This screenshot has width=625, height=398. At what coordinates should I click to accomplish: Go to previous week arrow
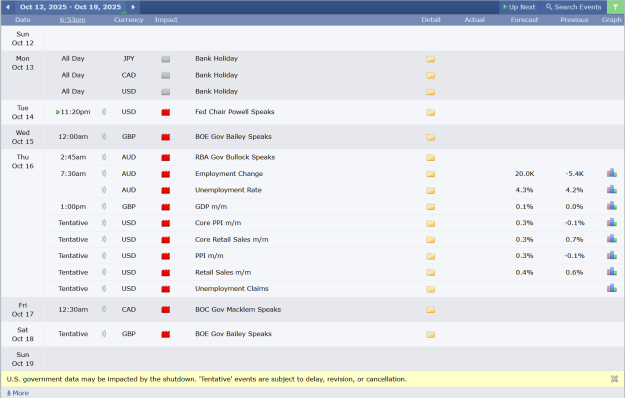[x=8, y=7]
